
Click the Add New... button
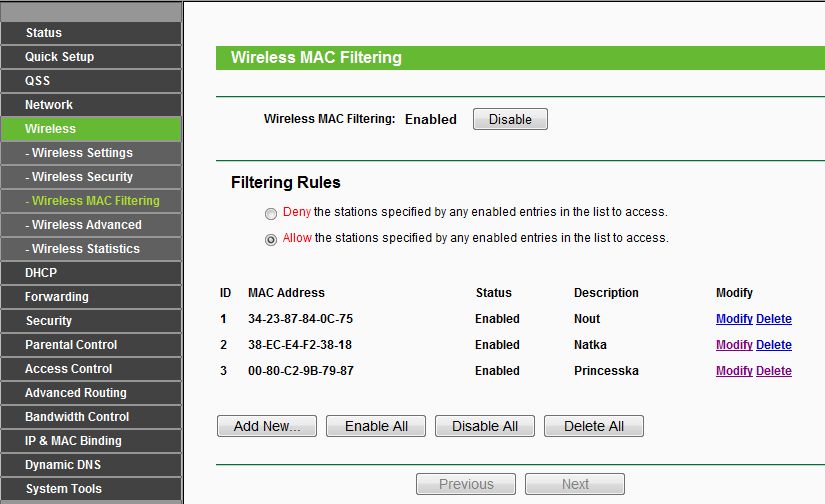267,426
